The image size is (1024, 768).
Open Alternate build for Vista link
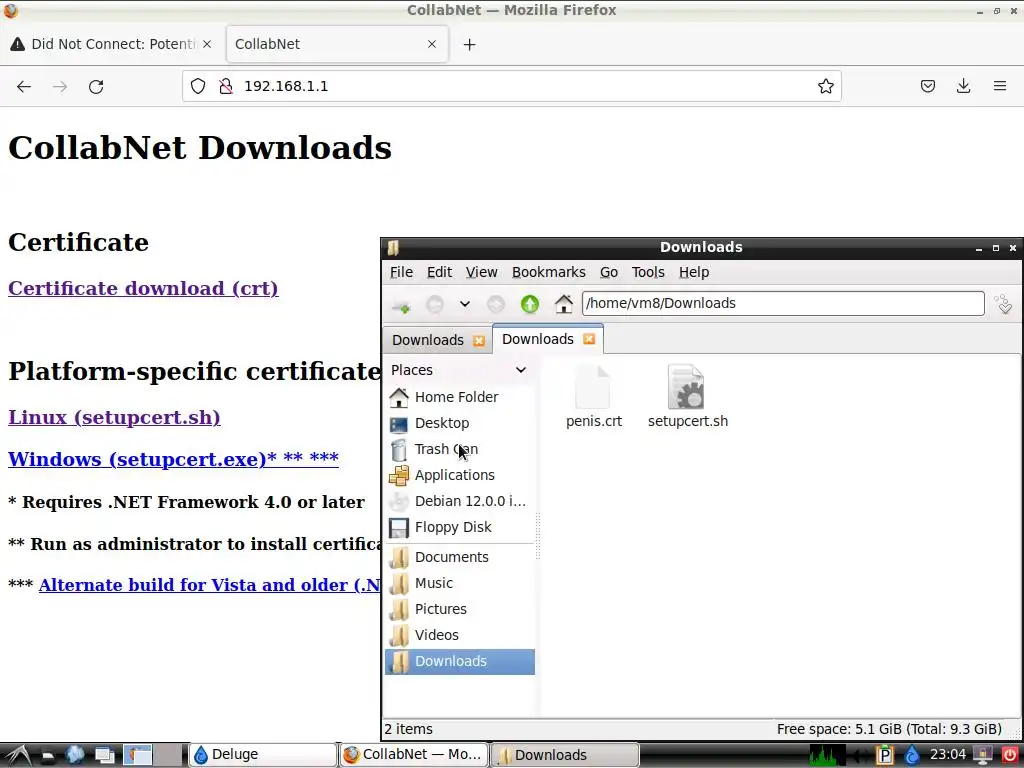pyautogui.click(x=209, y=584)
